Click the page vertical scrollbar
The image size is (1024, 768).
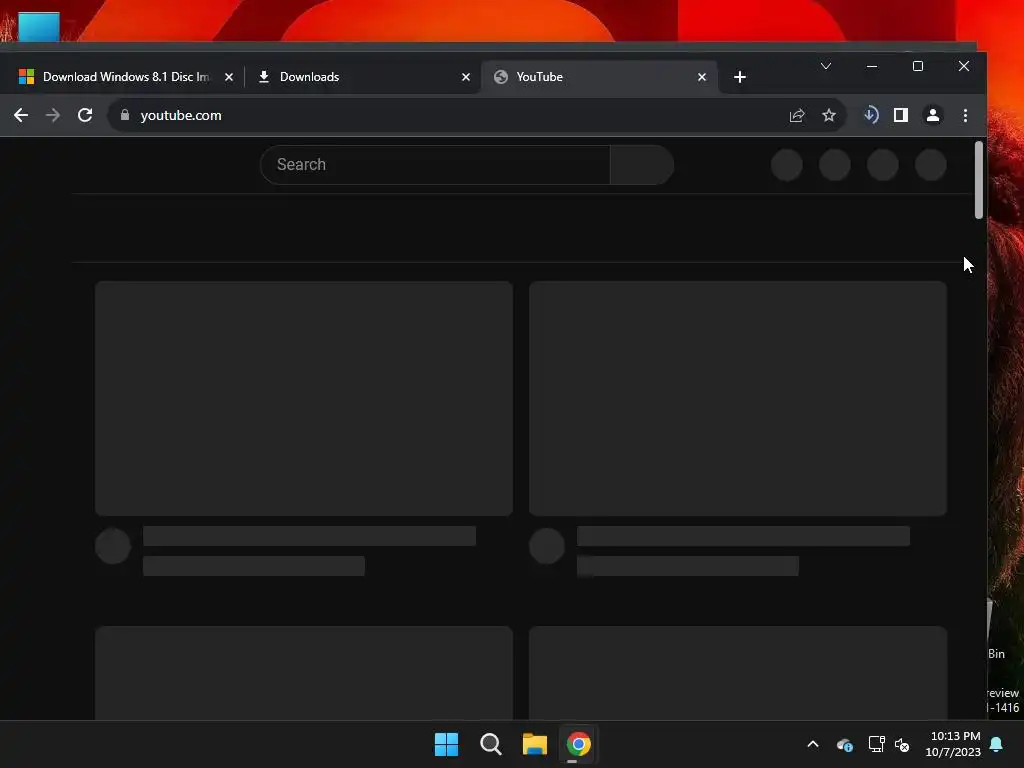(x=978, y=180)
